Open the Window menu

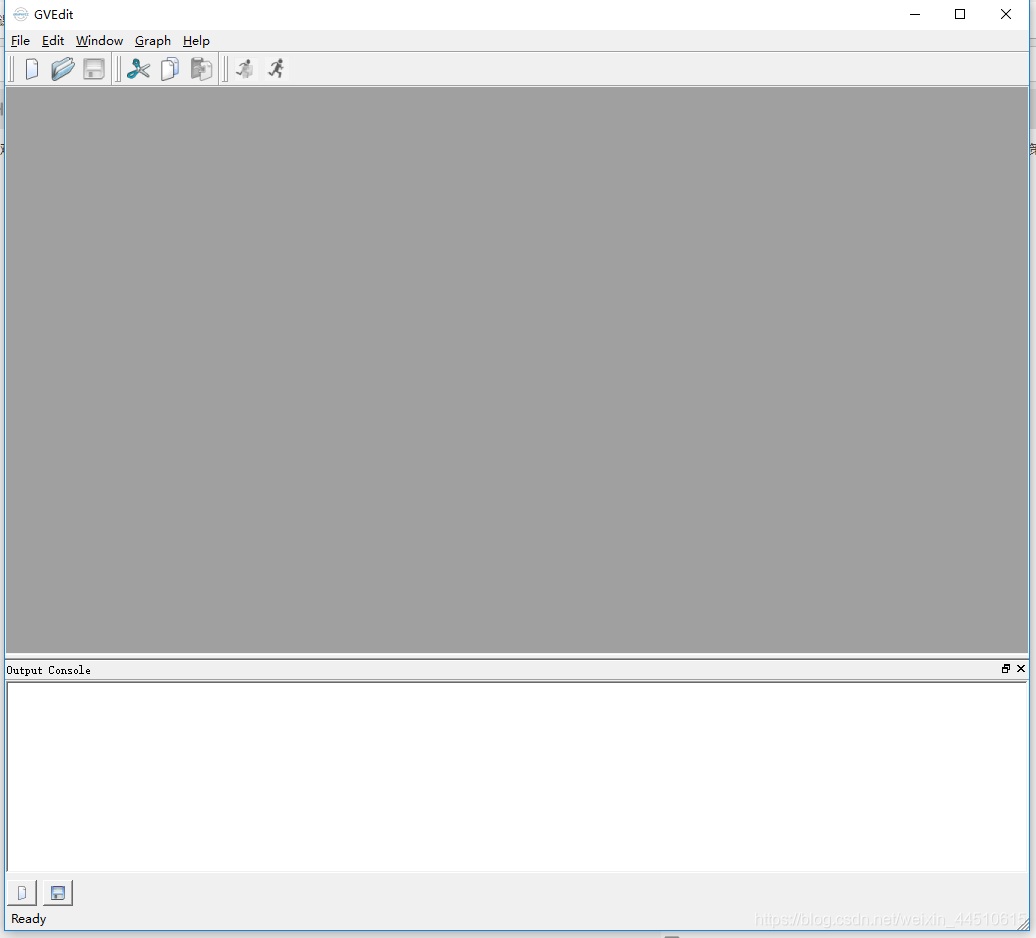tap(99, 40)
